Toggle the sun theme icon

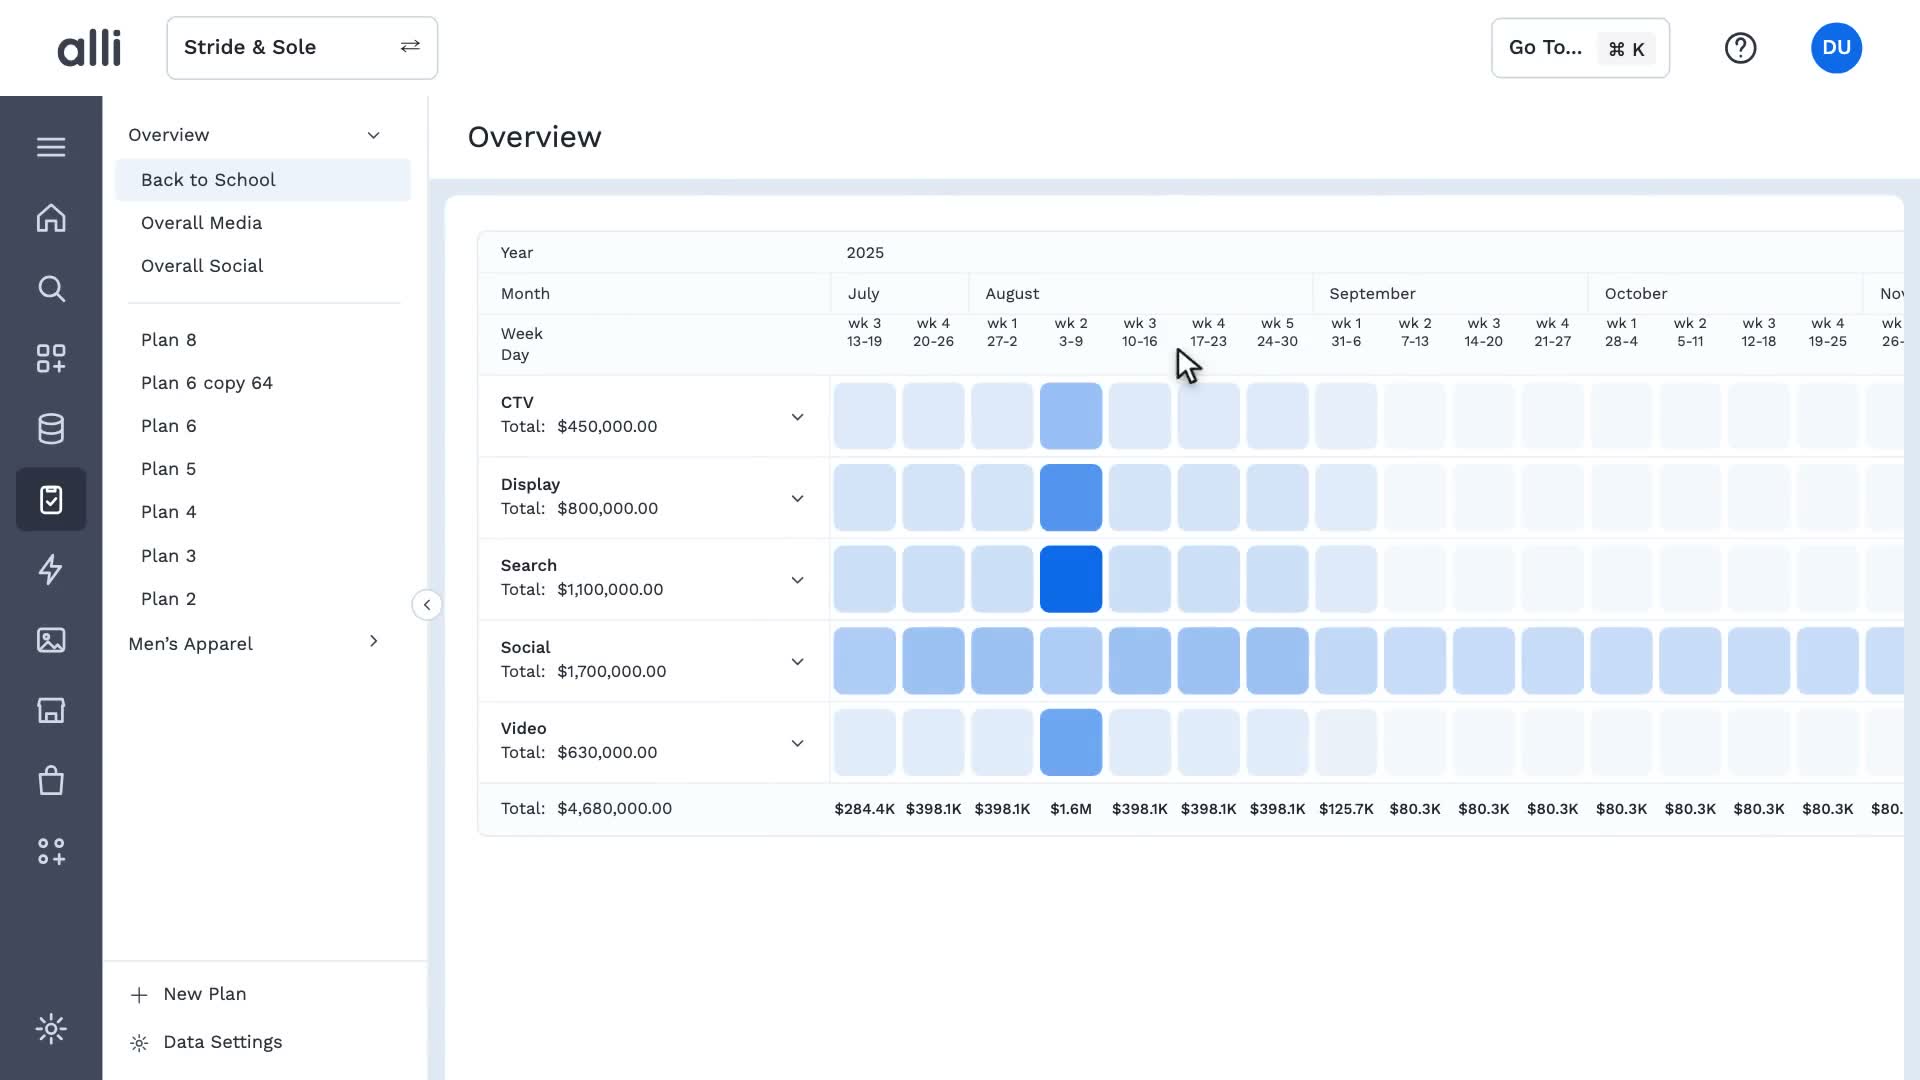(51, 1029)
